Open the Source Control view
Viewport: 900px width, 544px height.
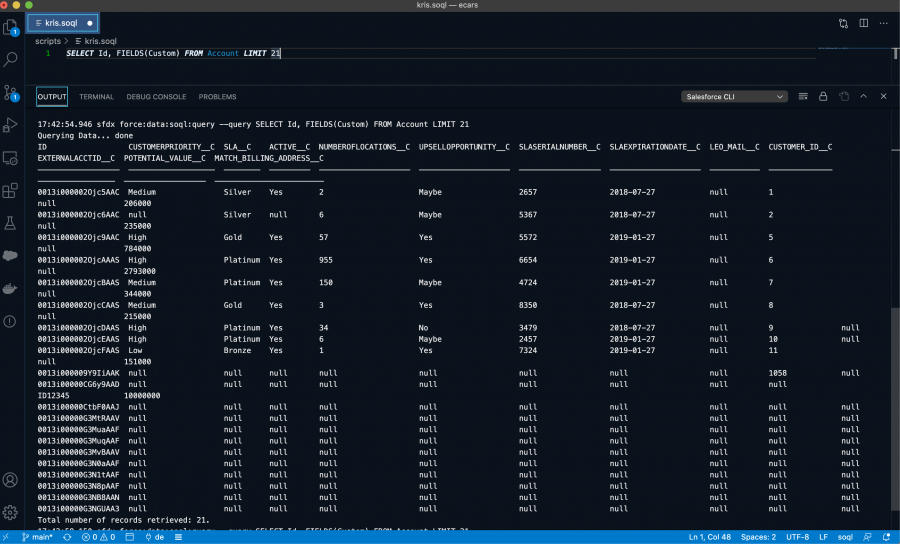click(10, 93)
